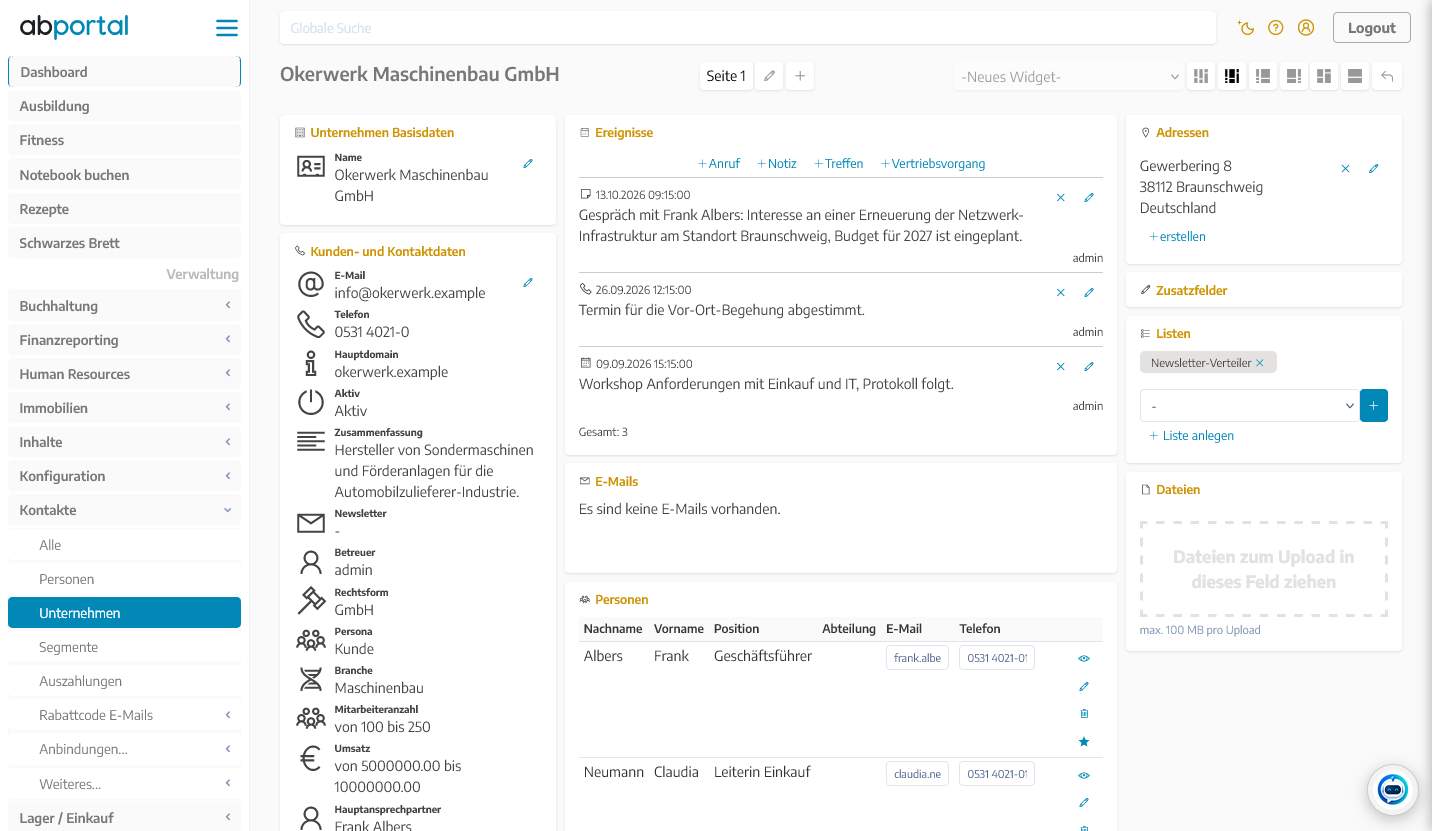Edit the E-Mail contact data pencil
Viewport: 1432px width, 831px height.
point(528,283)
